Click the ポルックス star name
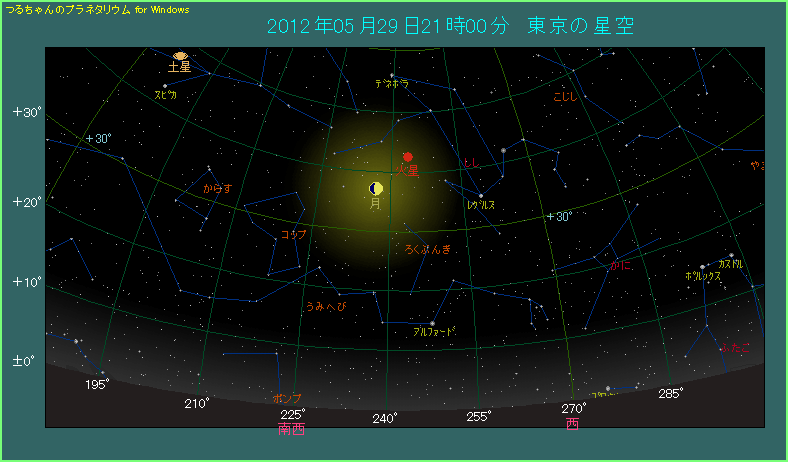The height and width of the screenshot is (462, 788). (x=703, y=276)
